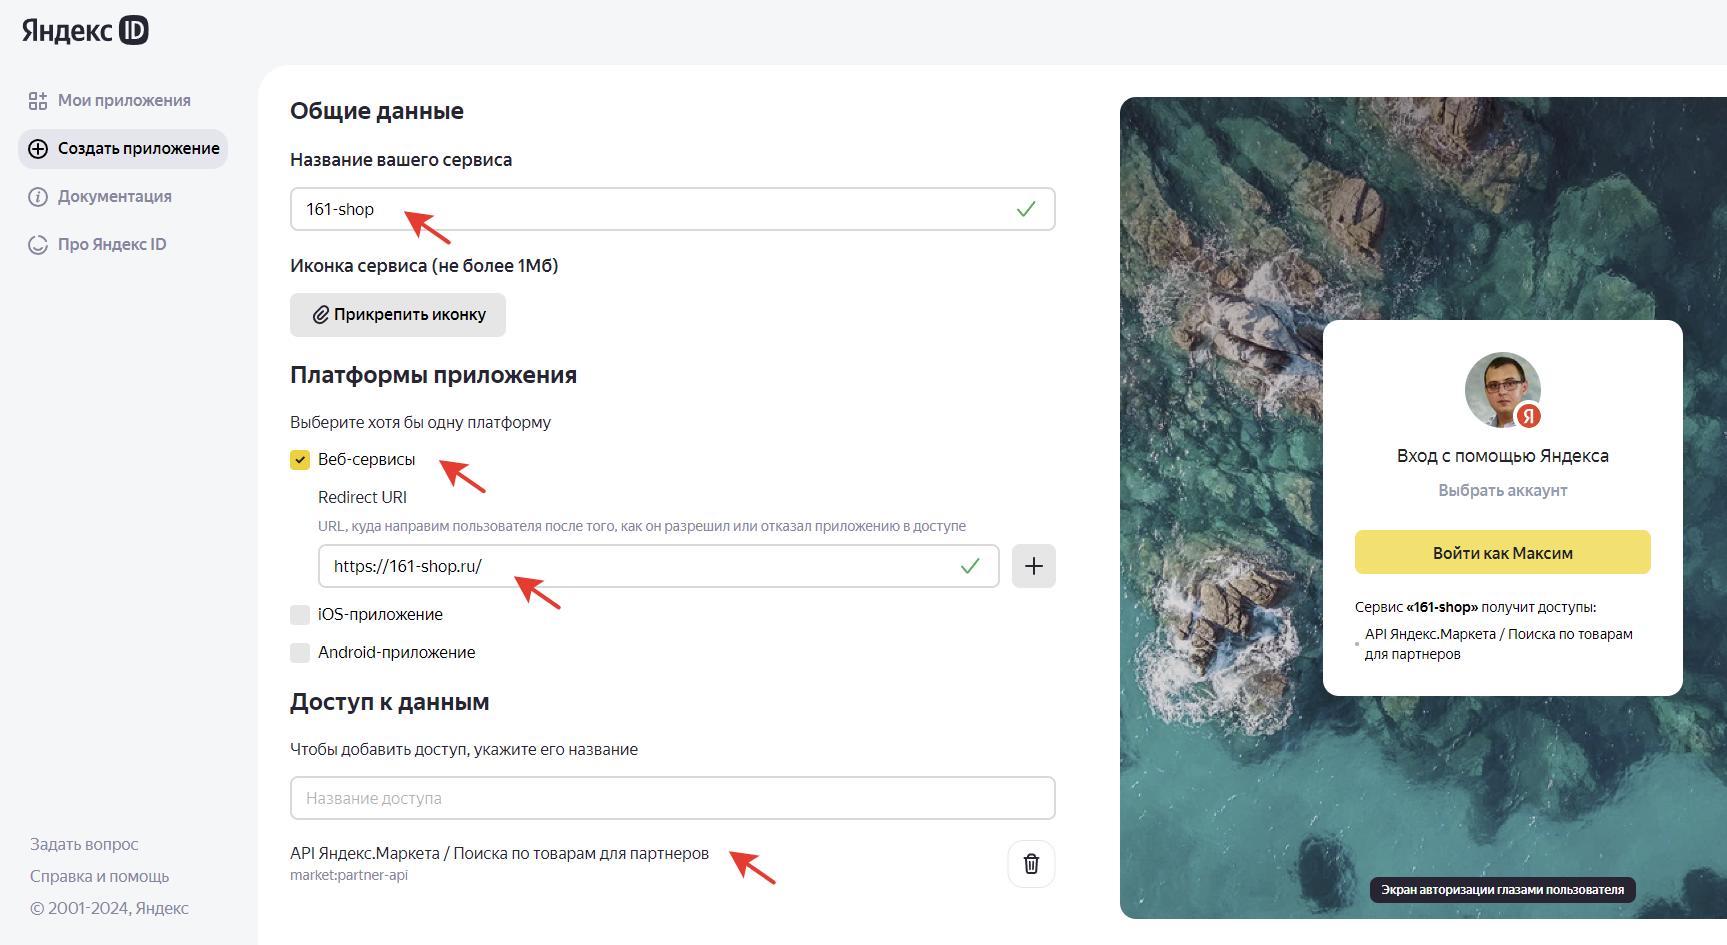1727x945 pixels.
Task: Open Документация in the sidebar
Action: pos(114,197)
